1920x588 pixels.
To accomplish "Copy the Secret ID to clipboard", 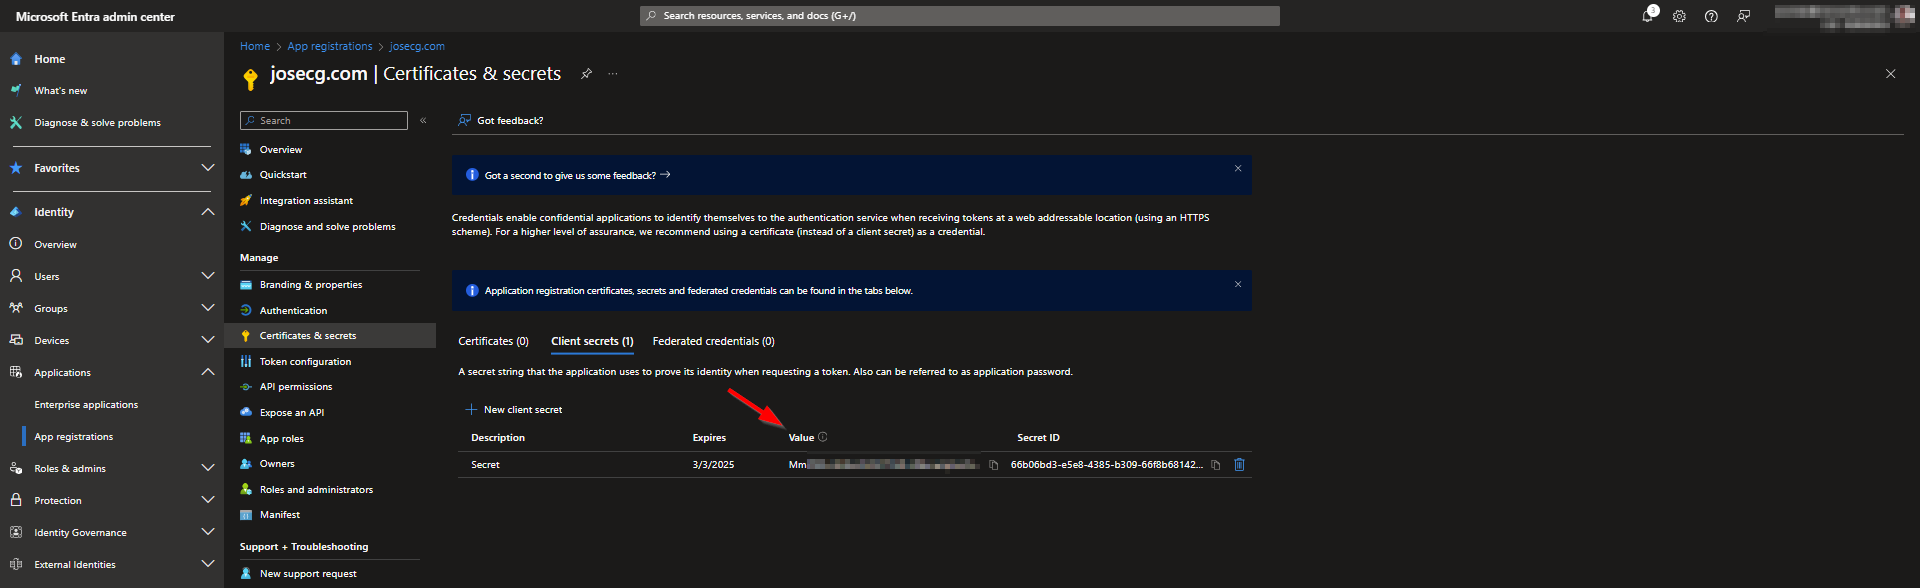I will click(x=1215, y=465).
